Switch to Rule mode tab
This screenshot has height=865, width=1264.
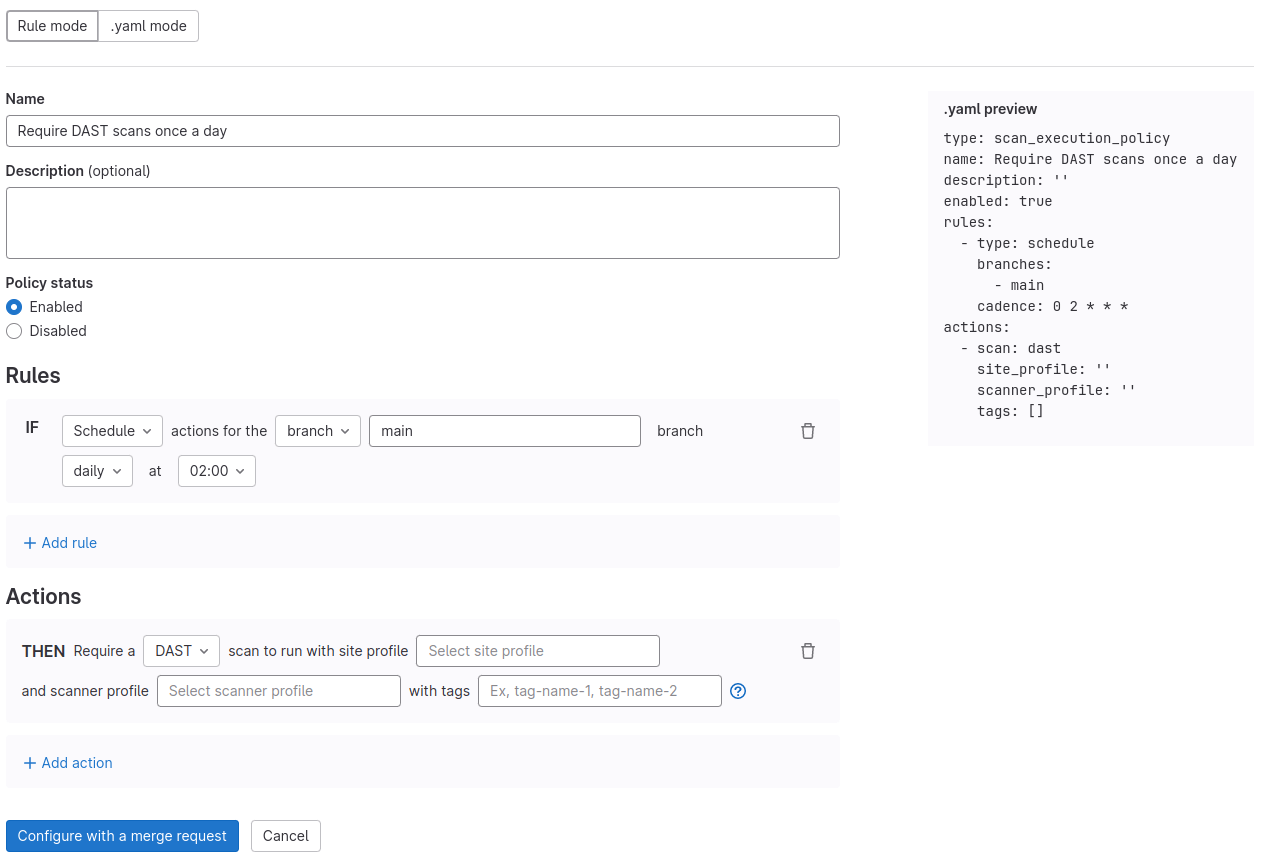[x=52, y=26]
